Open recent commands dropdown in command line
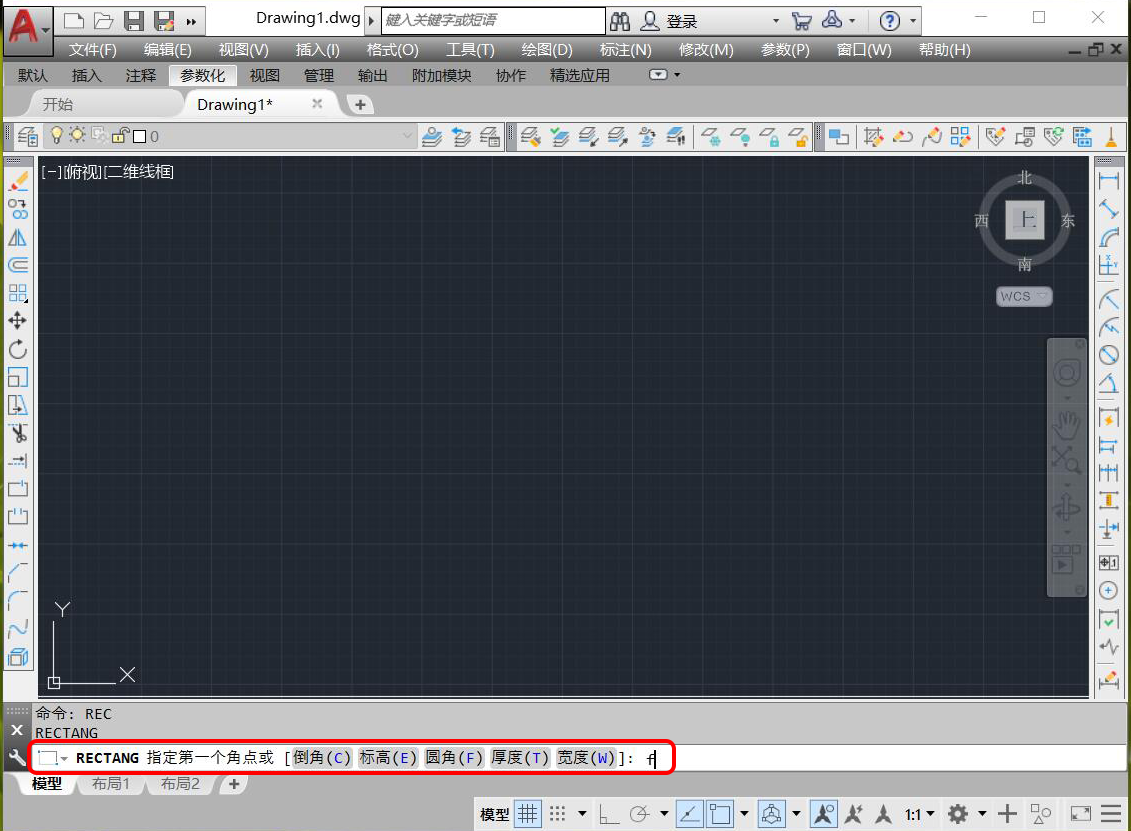 [x=64, y=758]
